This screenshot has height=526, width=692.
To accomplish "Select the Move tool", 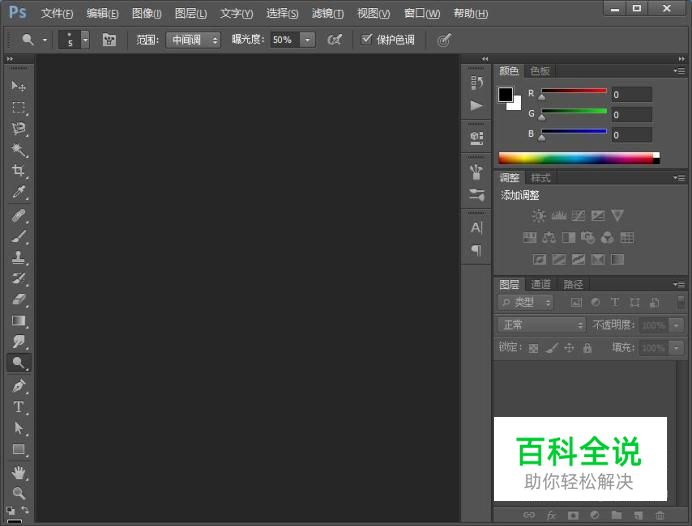I will [x=19, y=87].
